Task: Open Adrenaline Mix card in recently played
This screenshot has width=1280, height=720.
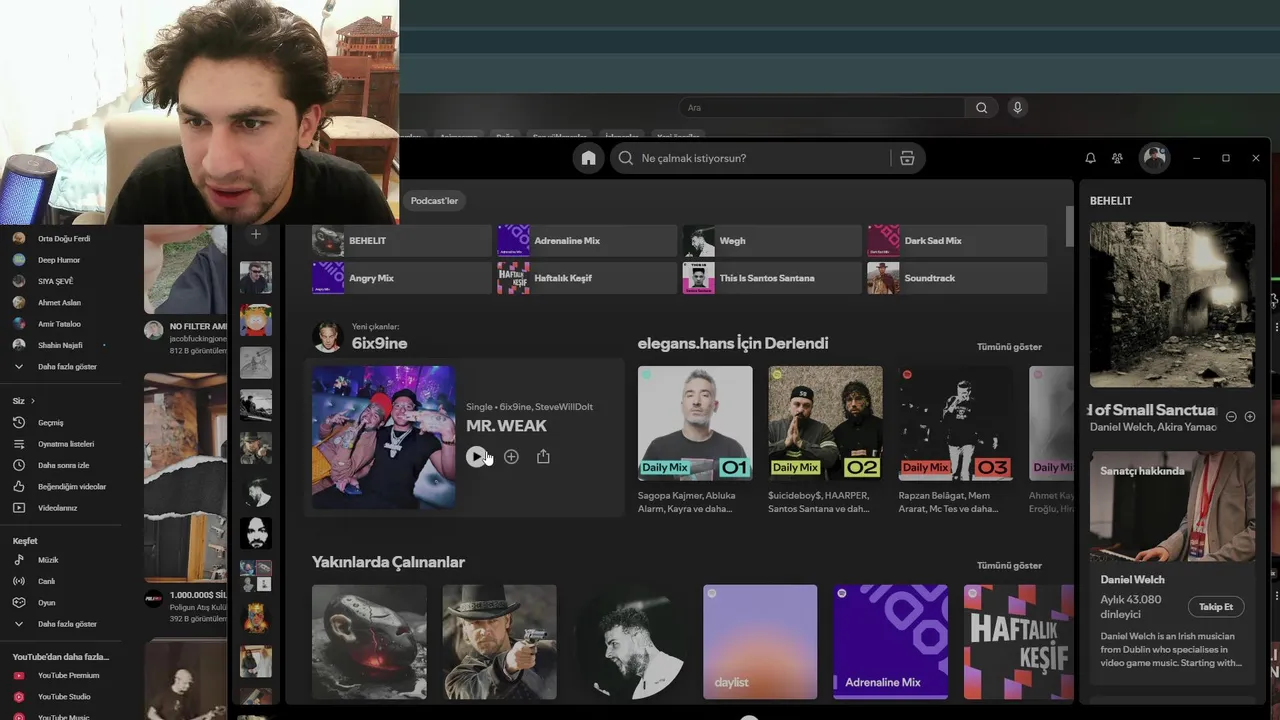Action: (x=890, y=642)
